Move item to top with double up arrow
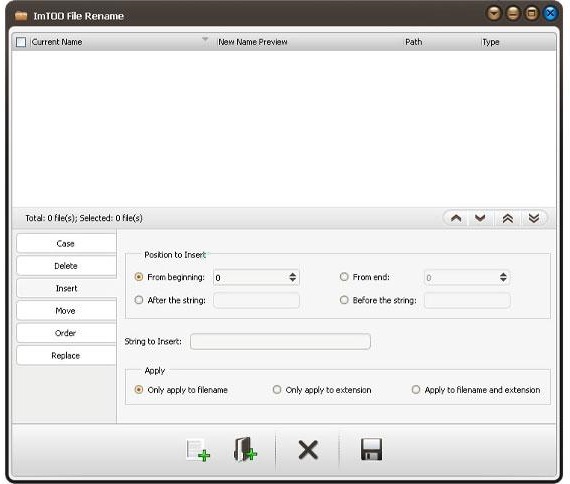Screen dimensions: 570x484 pyautogui.click(x=507, y=218)
